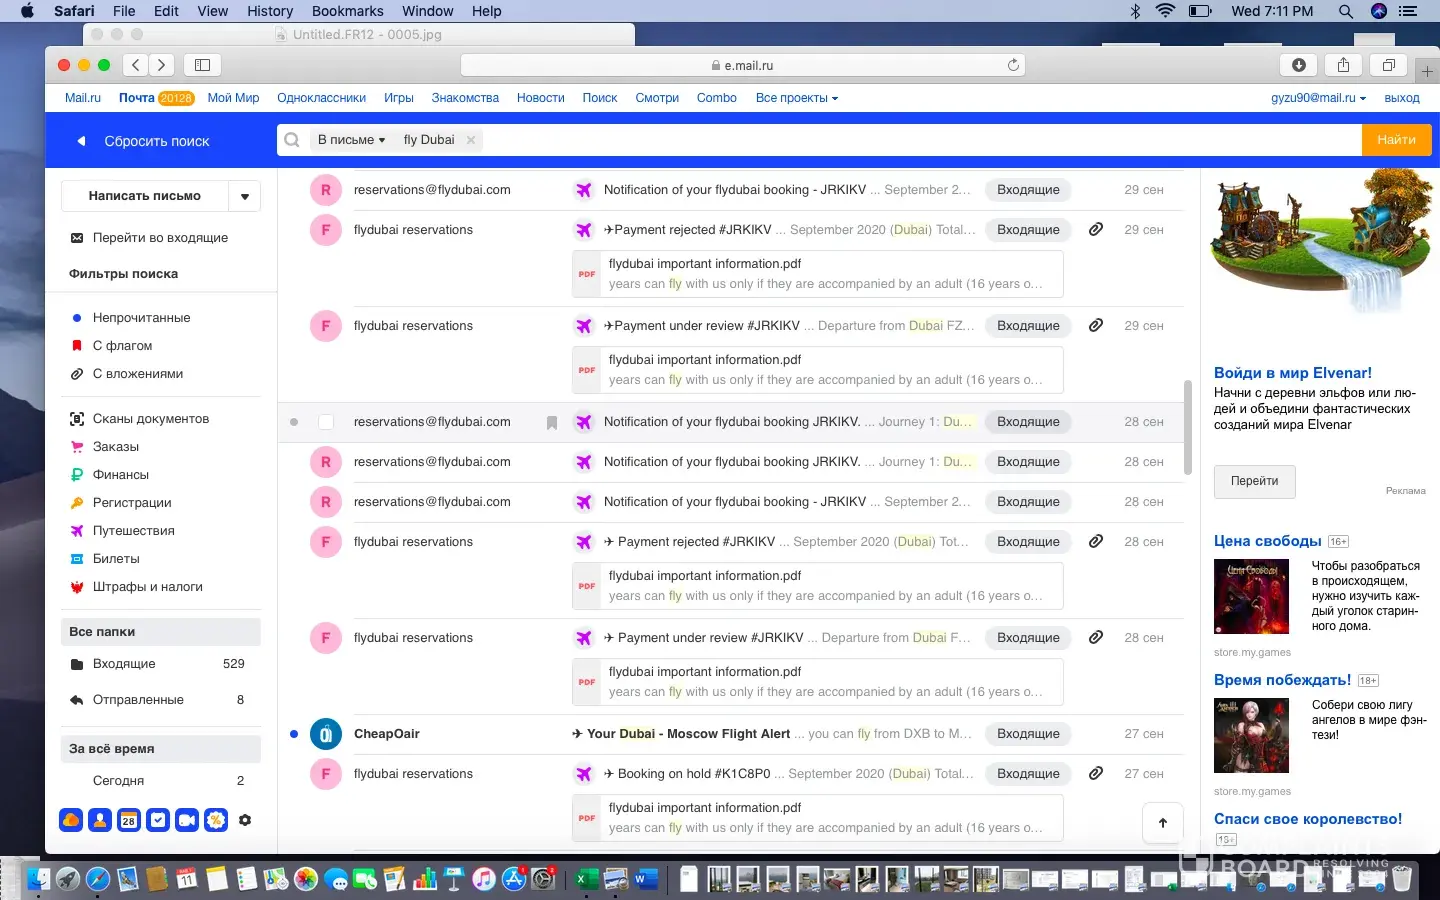This screenshot has width=1440, height=900.
Task: Expand the 'В письме' search scope dropdown
Action: pyautogui.click(x=351, y=140)
